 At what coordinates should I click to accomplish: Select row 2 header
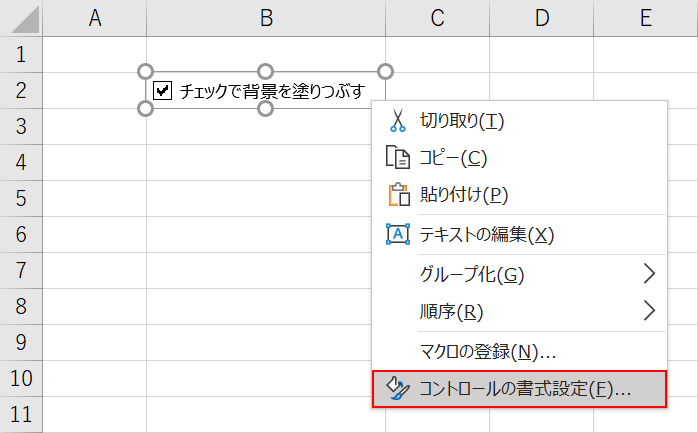point(21,90)
